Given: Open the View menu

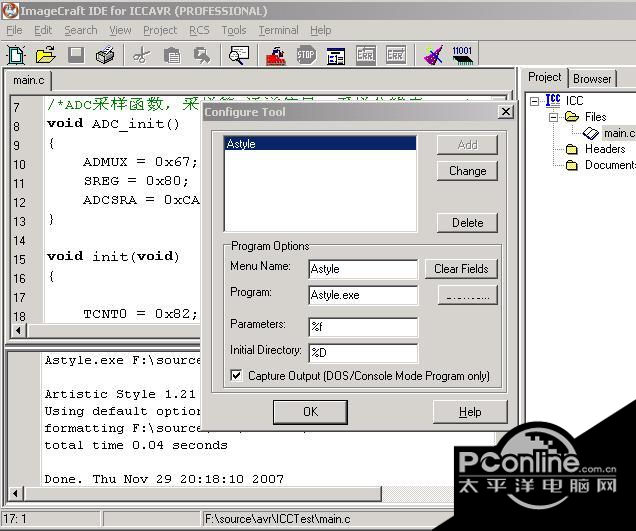Looking at the screenshot, I should [120, 30].
